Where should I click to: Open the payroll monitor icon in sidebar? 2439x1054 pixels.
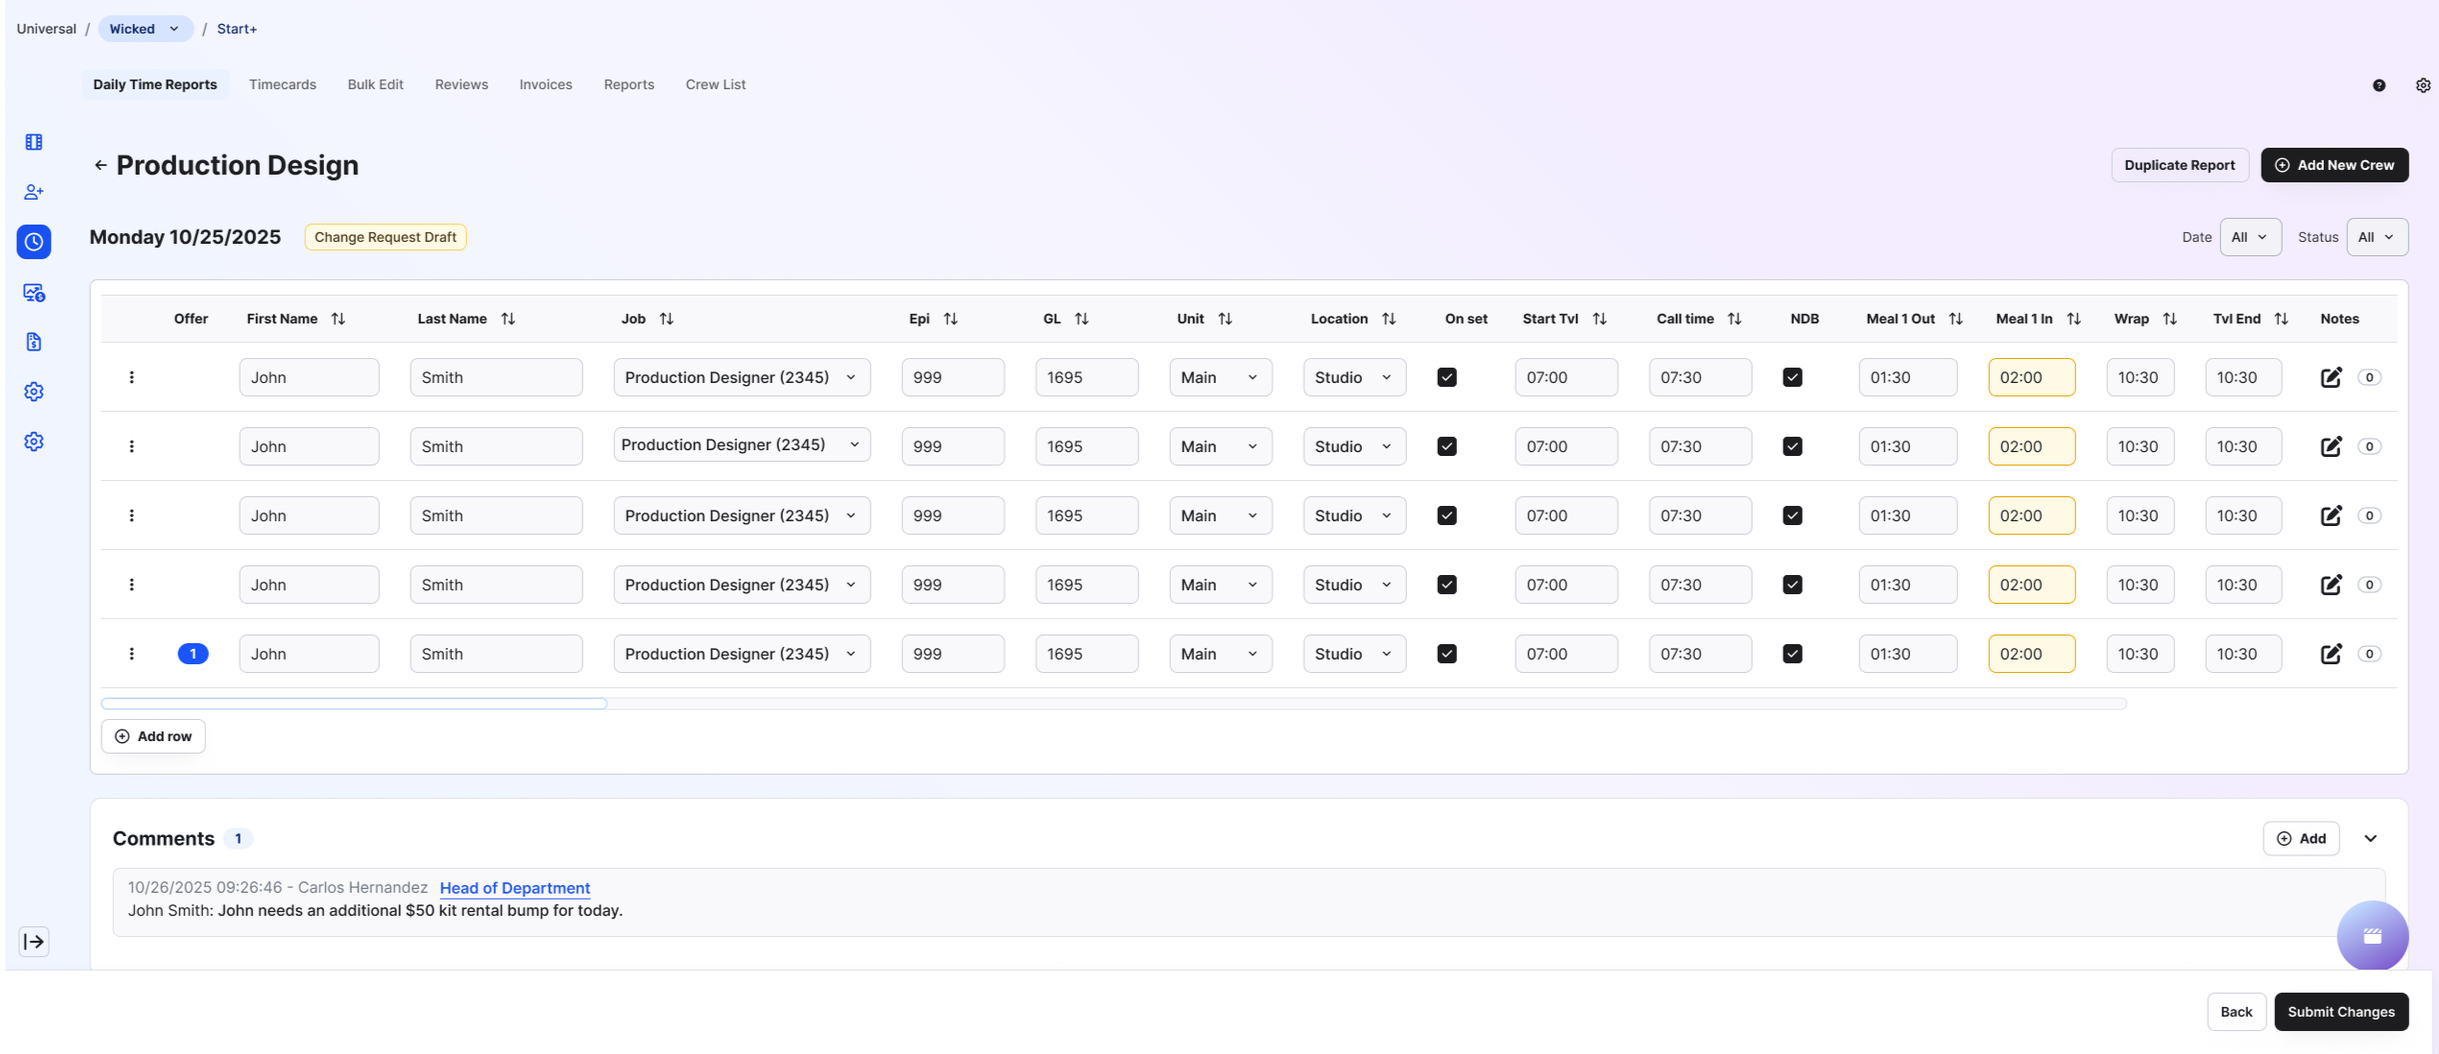pyautogui.click(x=33, y=292)
